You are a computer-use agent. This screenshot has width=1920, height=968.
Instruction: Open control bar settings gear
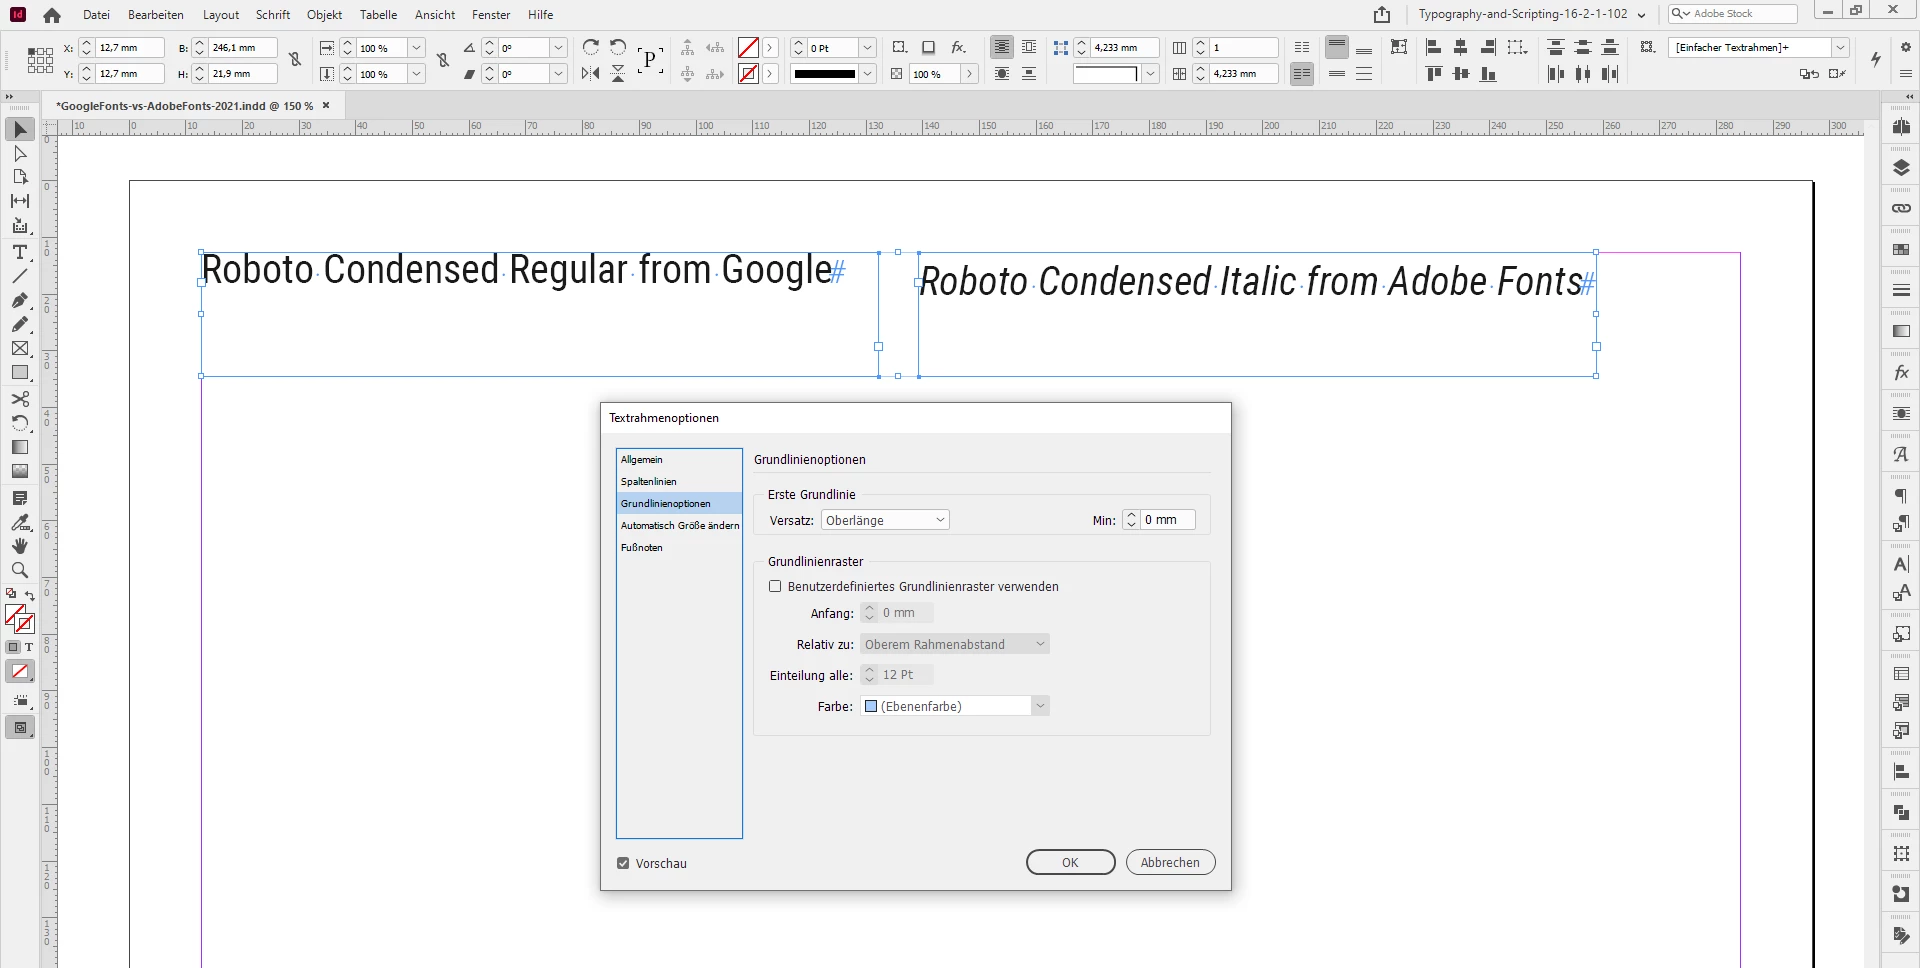pyautogui.click(x=1905, y=47)
